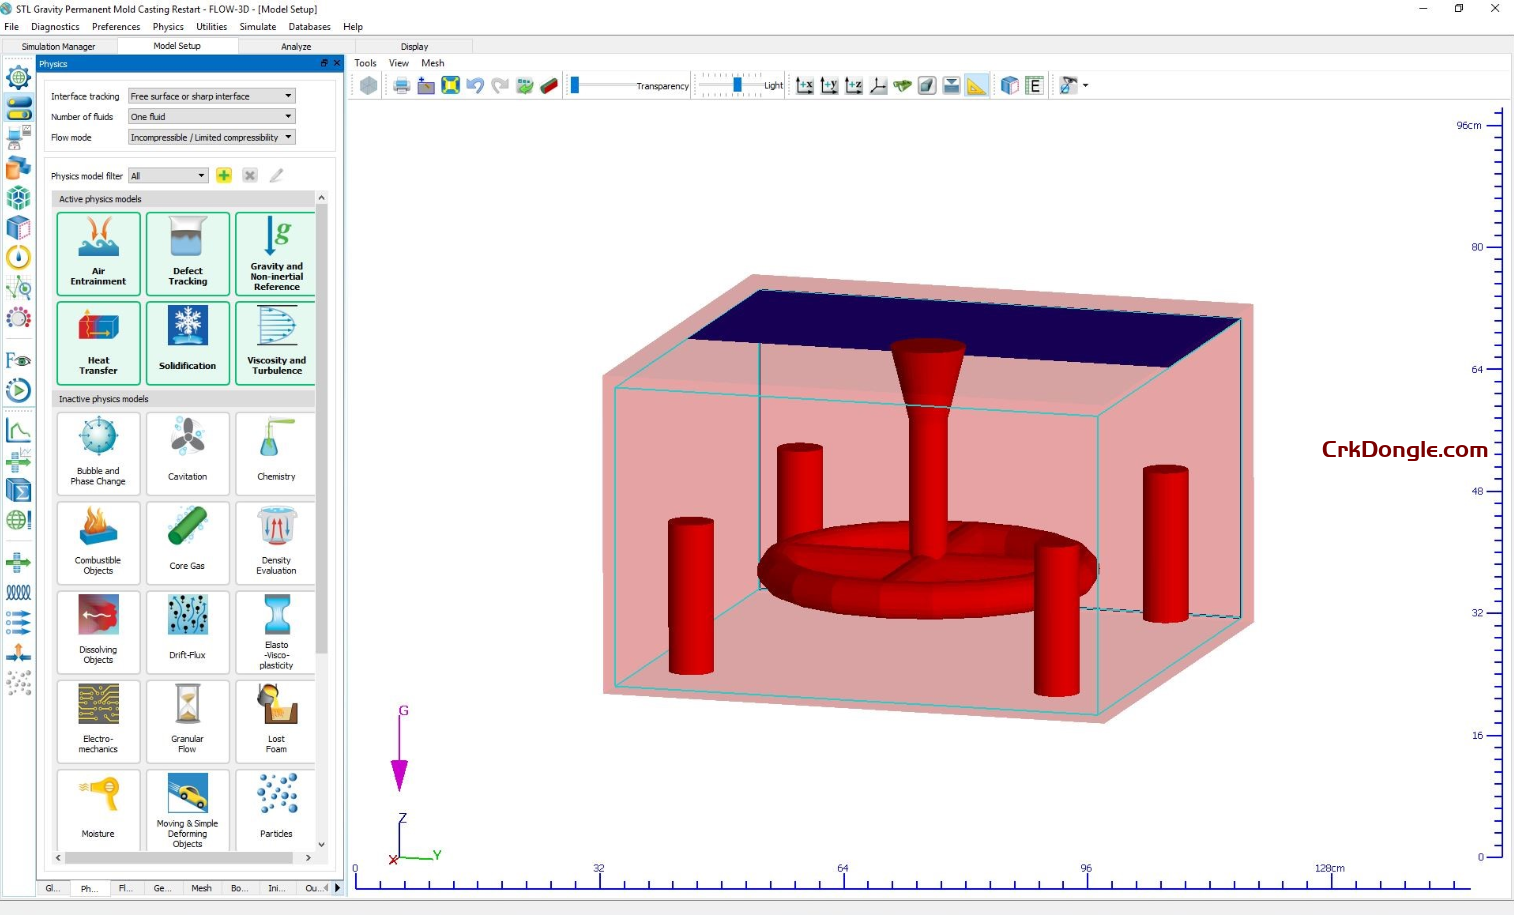The width and height of the screenshot is (1514, 915).
Task: Toggle the highlighted ruler icon in the toolbar
Action: coord(976,85)
